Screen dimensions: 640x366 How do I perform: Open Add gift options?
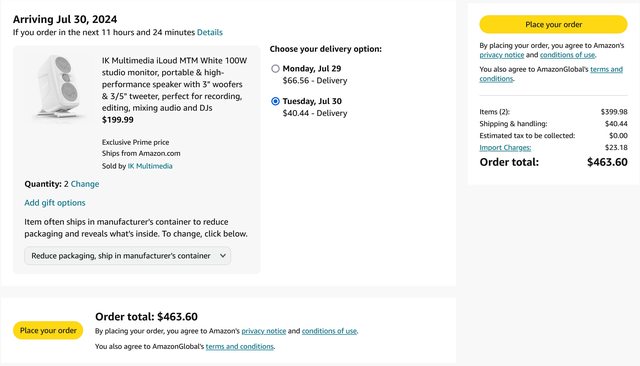pyautogui.click(x=55, y=203)
